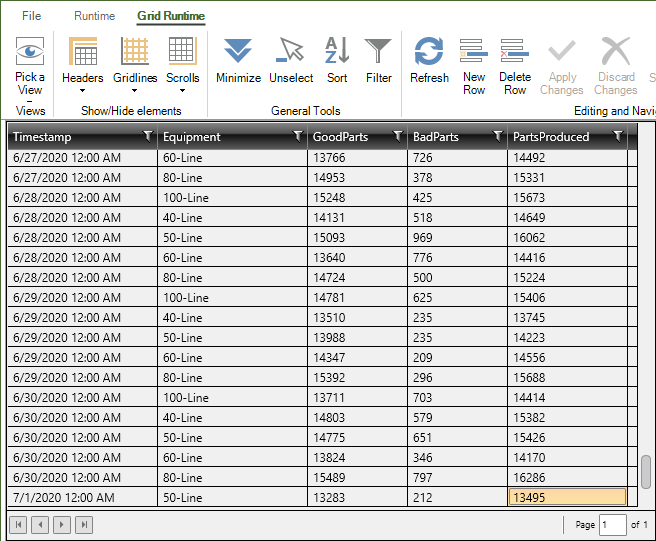Refresh the grid data
656x541 pixels.
[429, 52]
